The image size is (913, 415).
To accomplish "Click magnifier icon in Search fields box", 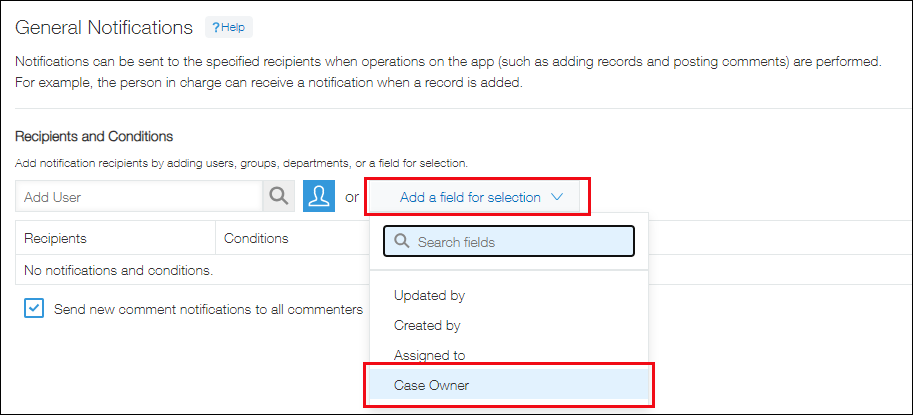I will tap(402, 242).
